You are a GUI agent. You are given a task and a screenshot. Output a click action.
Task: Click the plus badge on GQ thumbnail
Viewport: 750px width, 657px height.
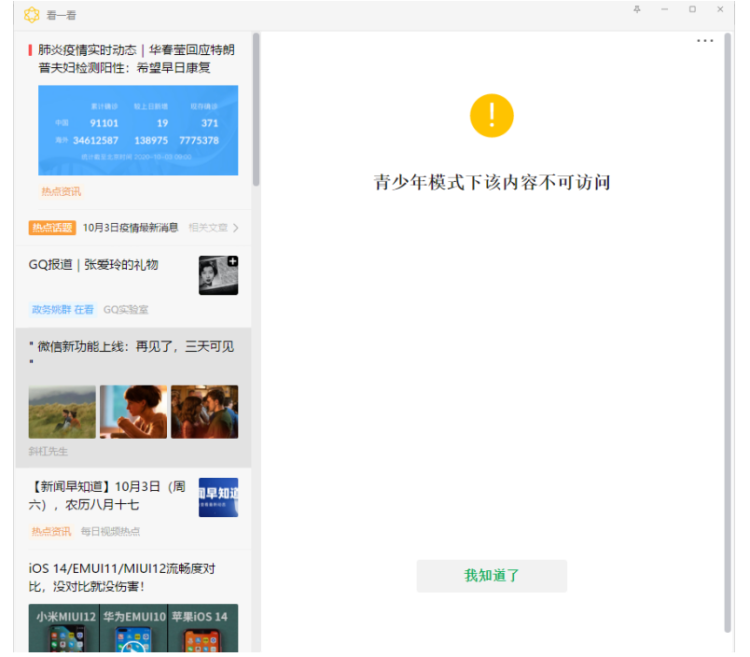[x=232, y=262]
